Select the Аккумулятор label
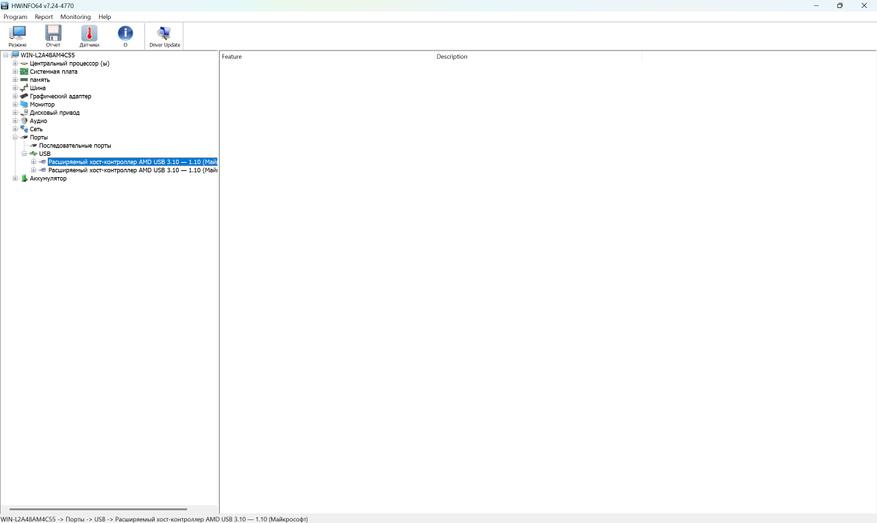This screenshot has height=523, width=877. point(48,178)
